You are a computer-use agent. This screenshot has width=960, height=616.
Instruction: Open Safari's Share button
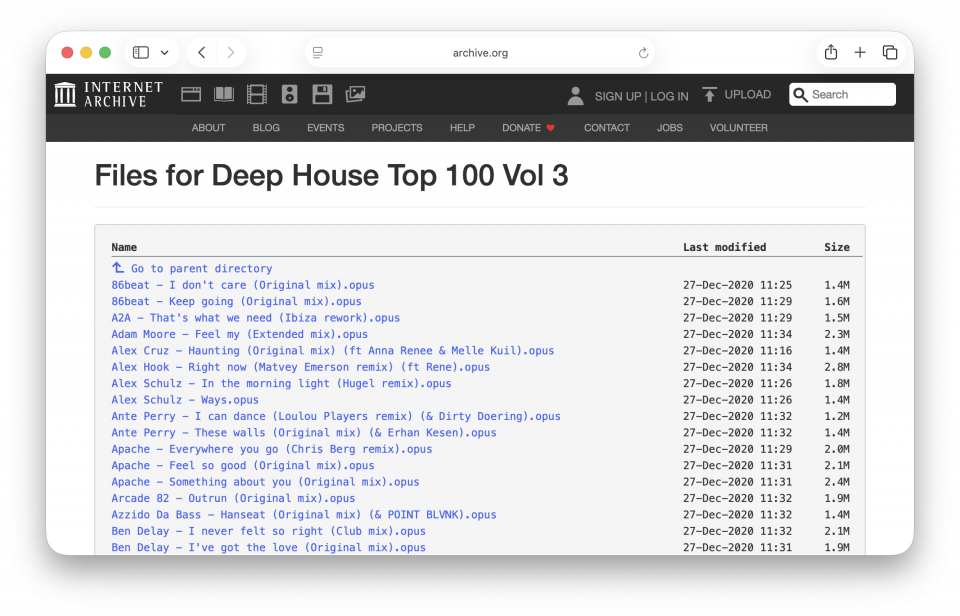click(x=830, y=53)
